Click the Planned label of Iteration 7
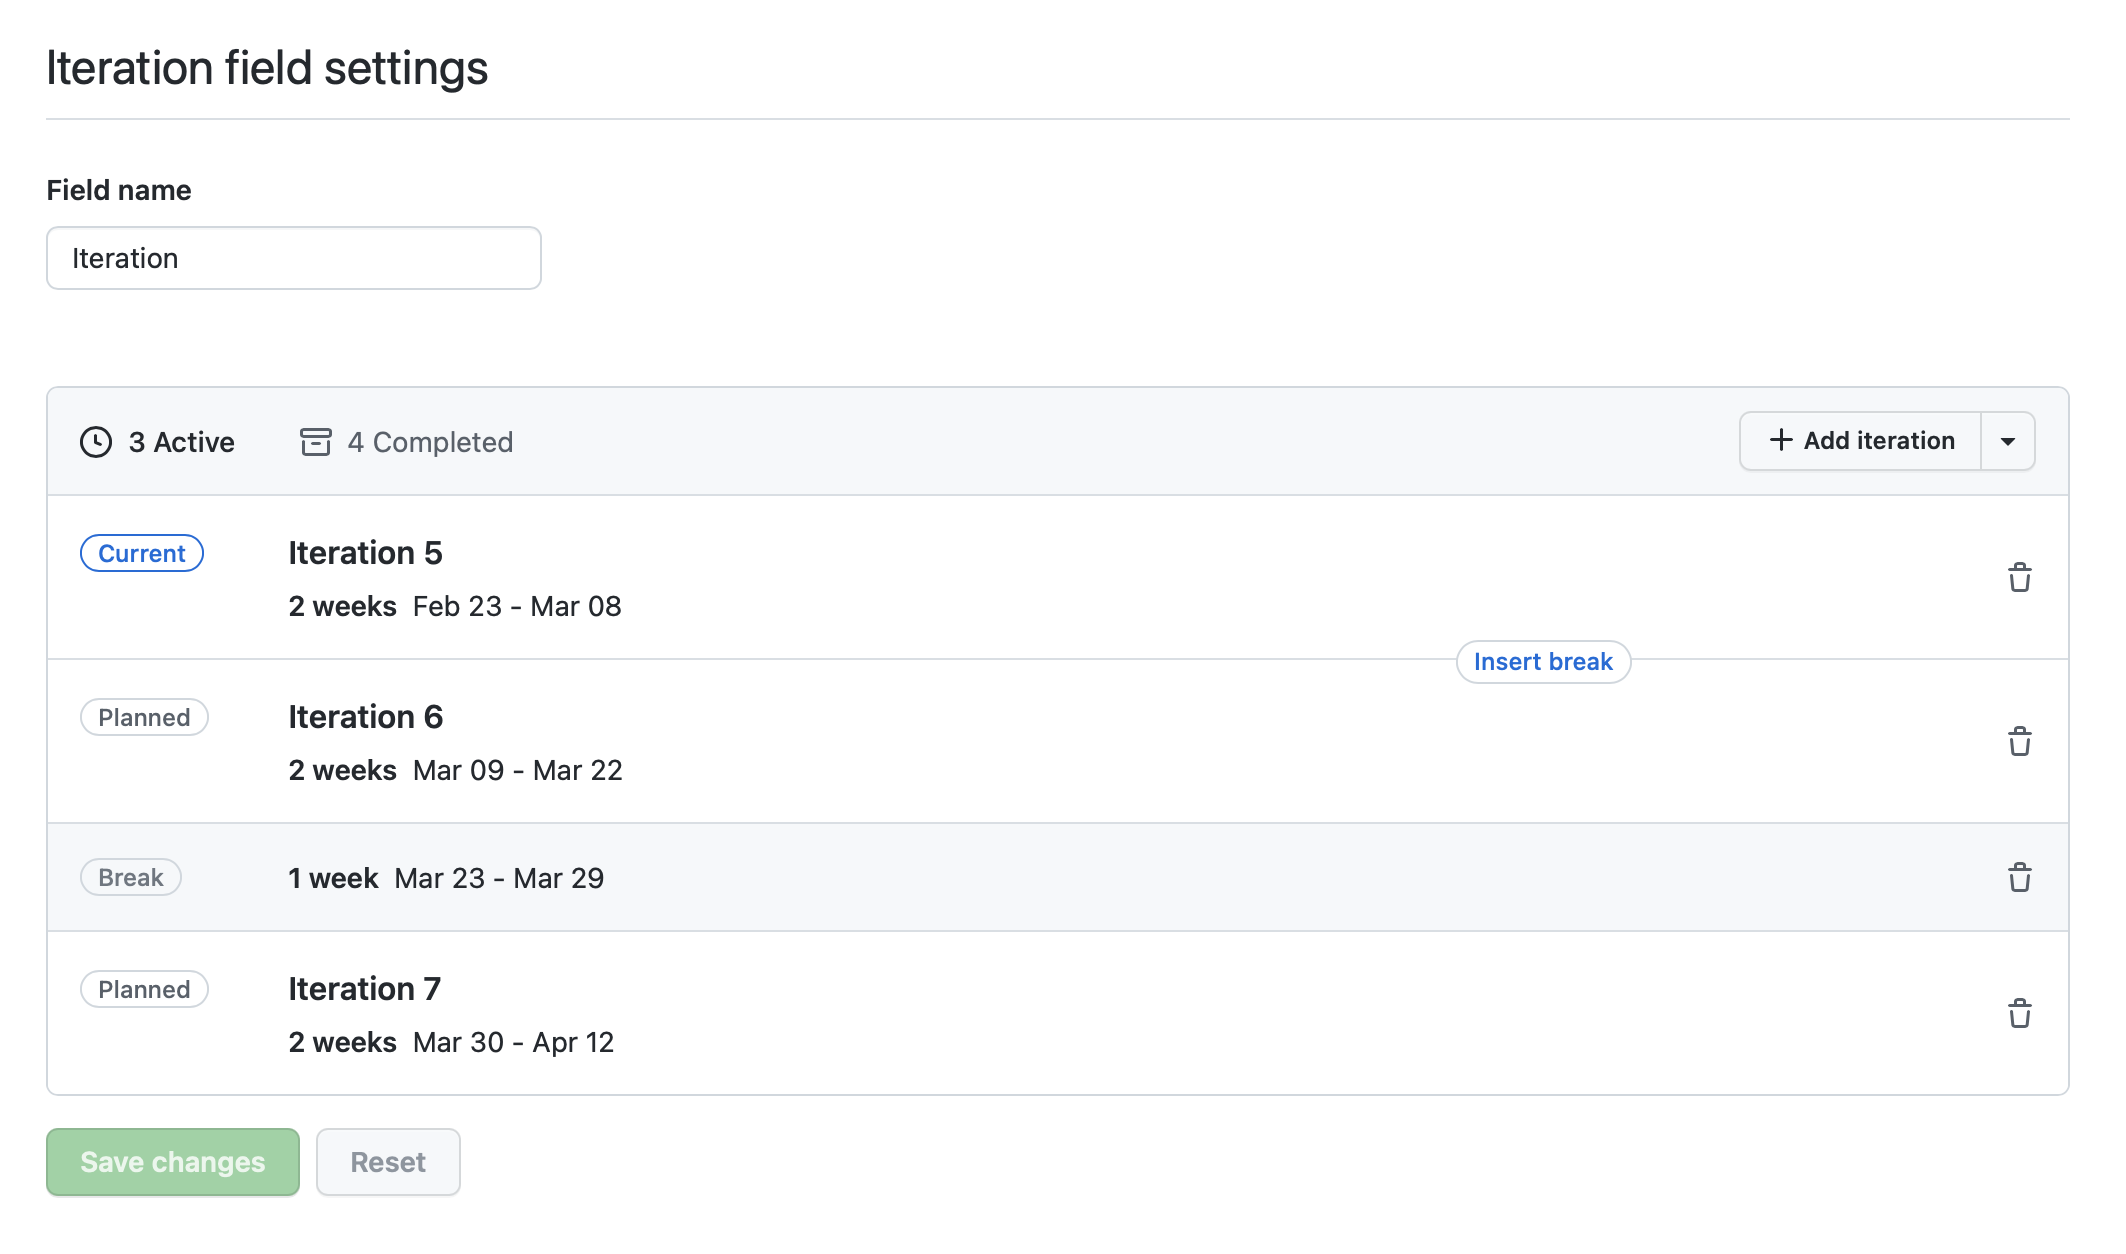2126x1254 pixels. coord(144,989)
